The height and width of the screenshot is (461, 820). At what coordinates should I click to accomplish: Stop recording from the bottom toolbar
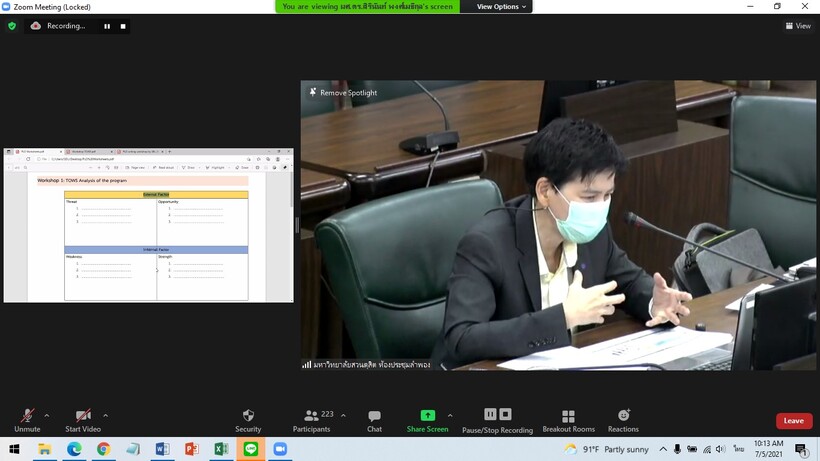coord(505,414)
